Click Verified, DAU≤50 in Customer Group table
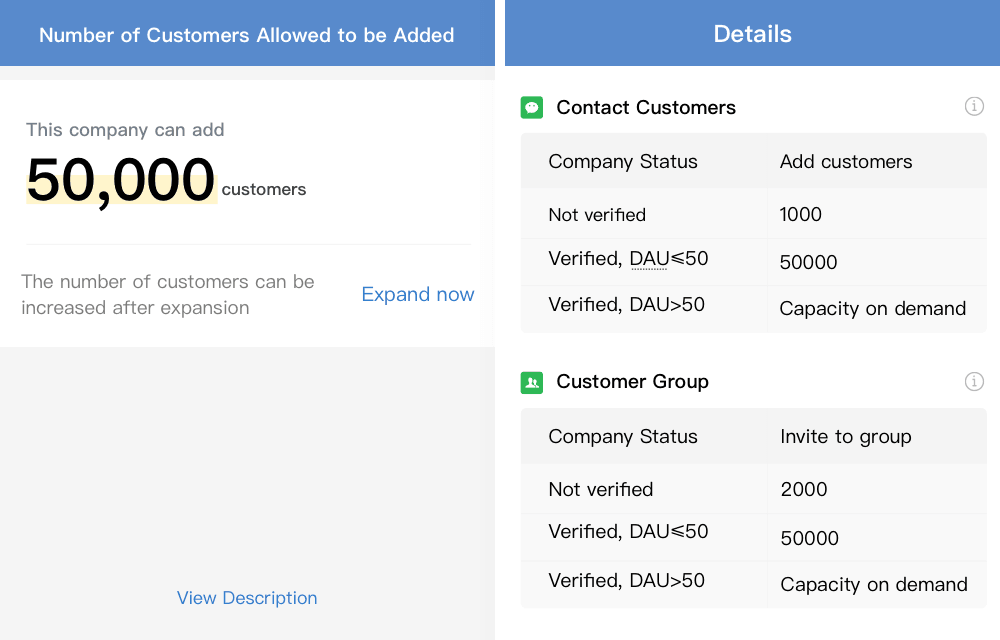This screenshot has height=640, width=1000. (x=628, y=532)
